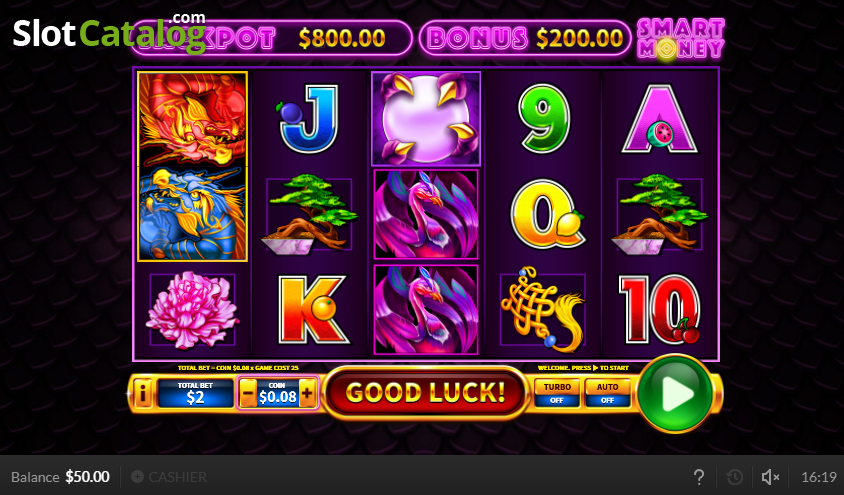
Task: Unmute the game sound speaker icon
Action: tap(770, 477)
